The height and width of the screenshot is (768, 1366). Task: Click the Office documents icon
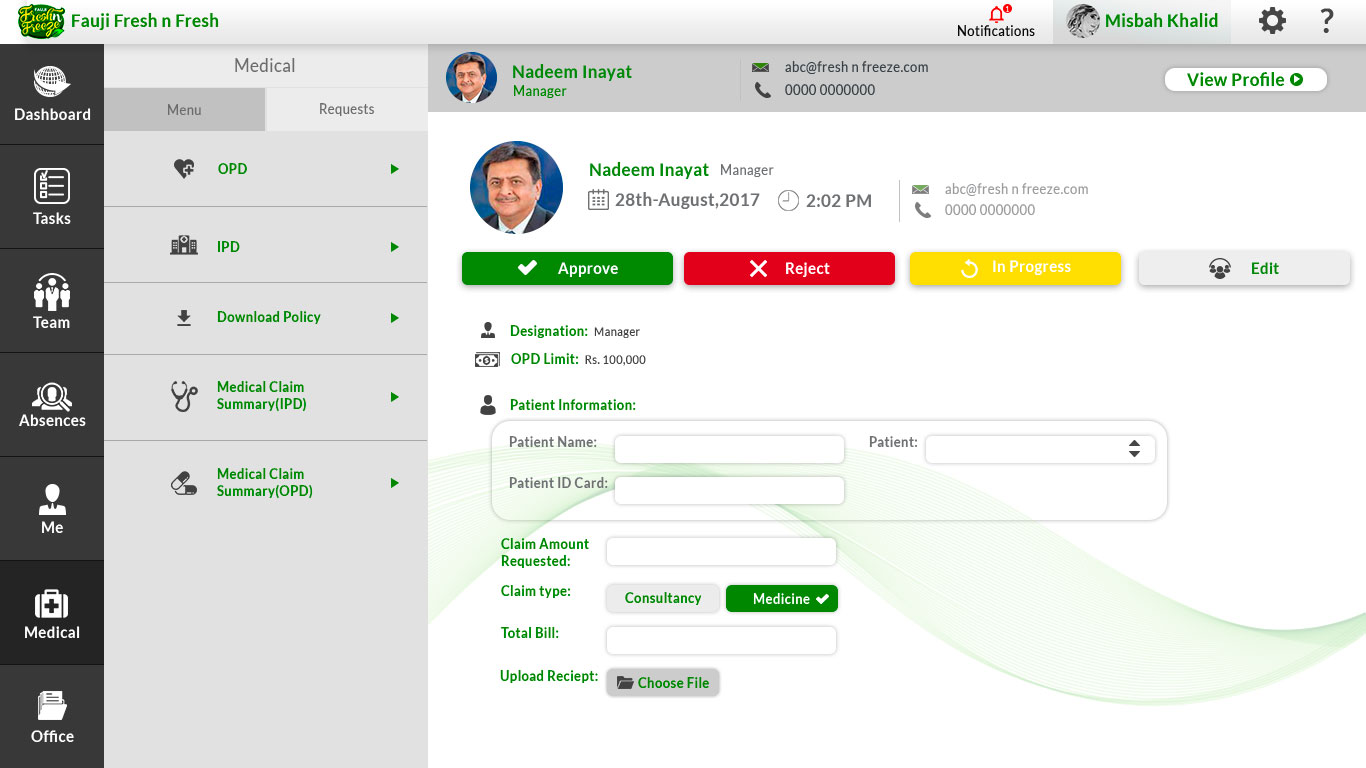click(51, 707)
